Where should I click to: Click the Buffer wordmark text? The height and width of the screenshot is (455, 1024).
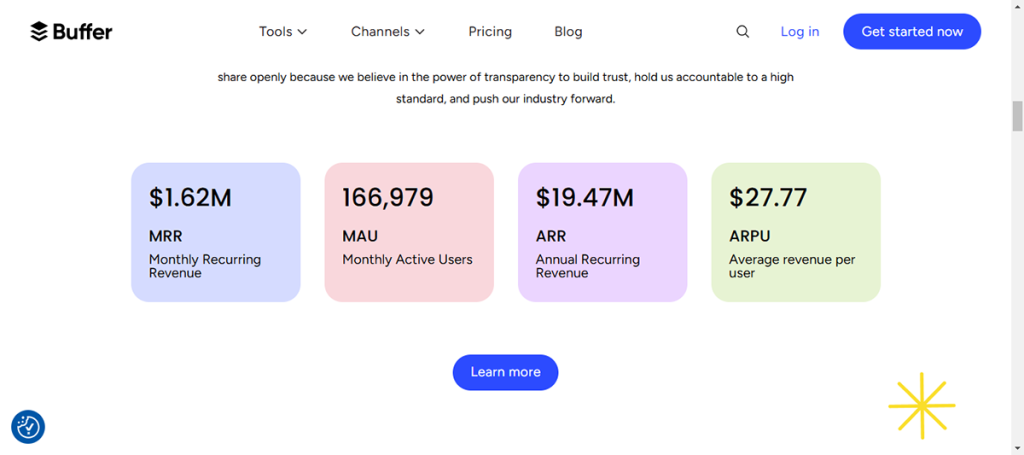click(x=82, y=32)
